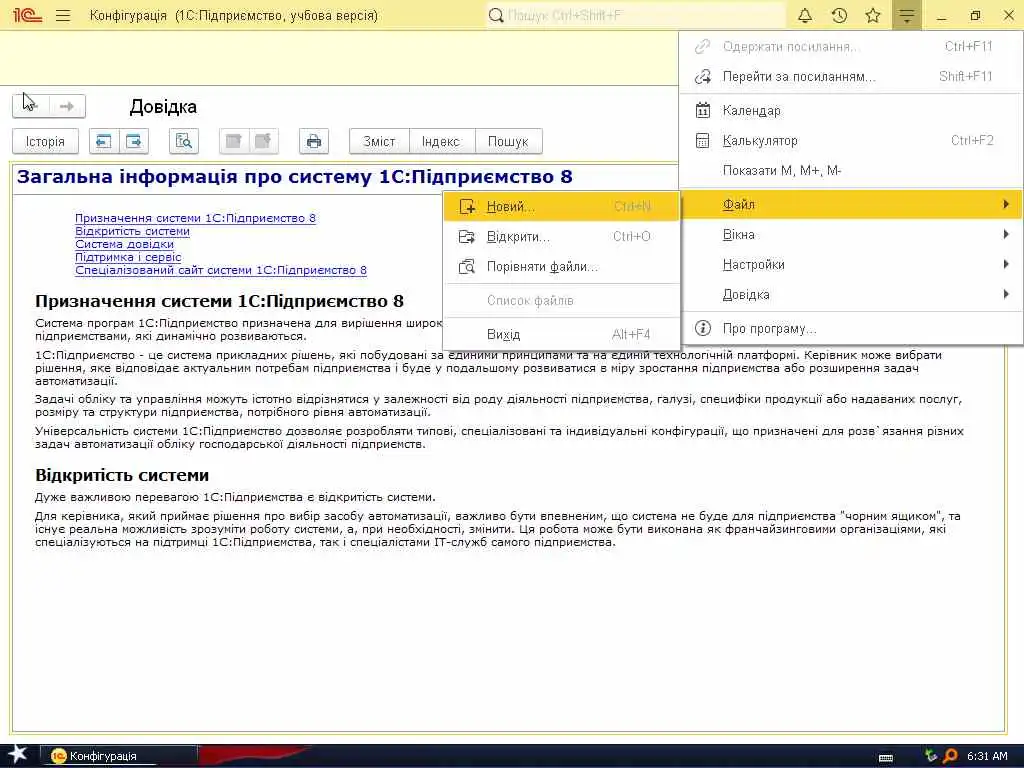1024x768 pixels.
Task: Click the calendar icon beside Календар
Action: [703, 110]
